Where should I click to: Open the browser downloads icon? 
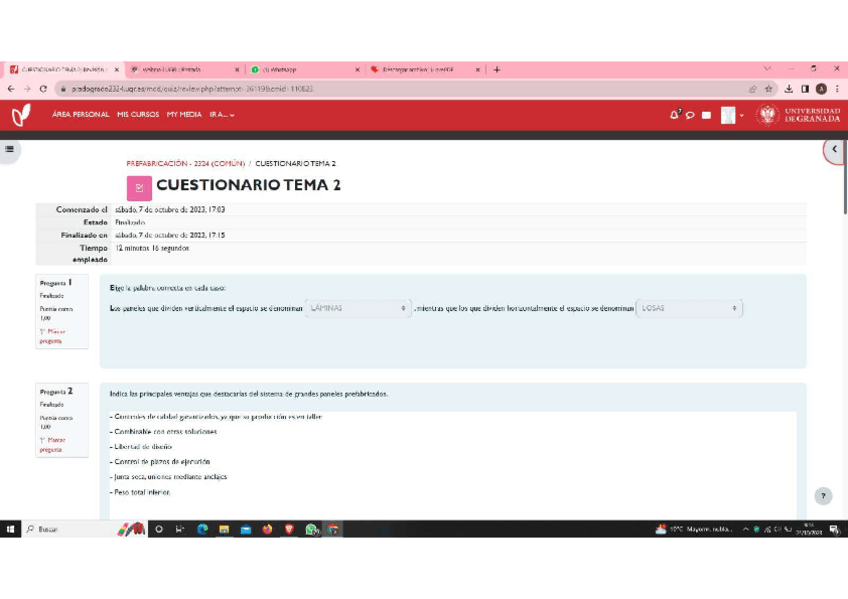click(x=789, y=89)
